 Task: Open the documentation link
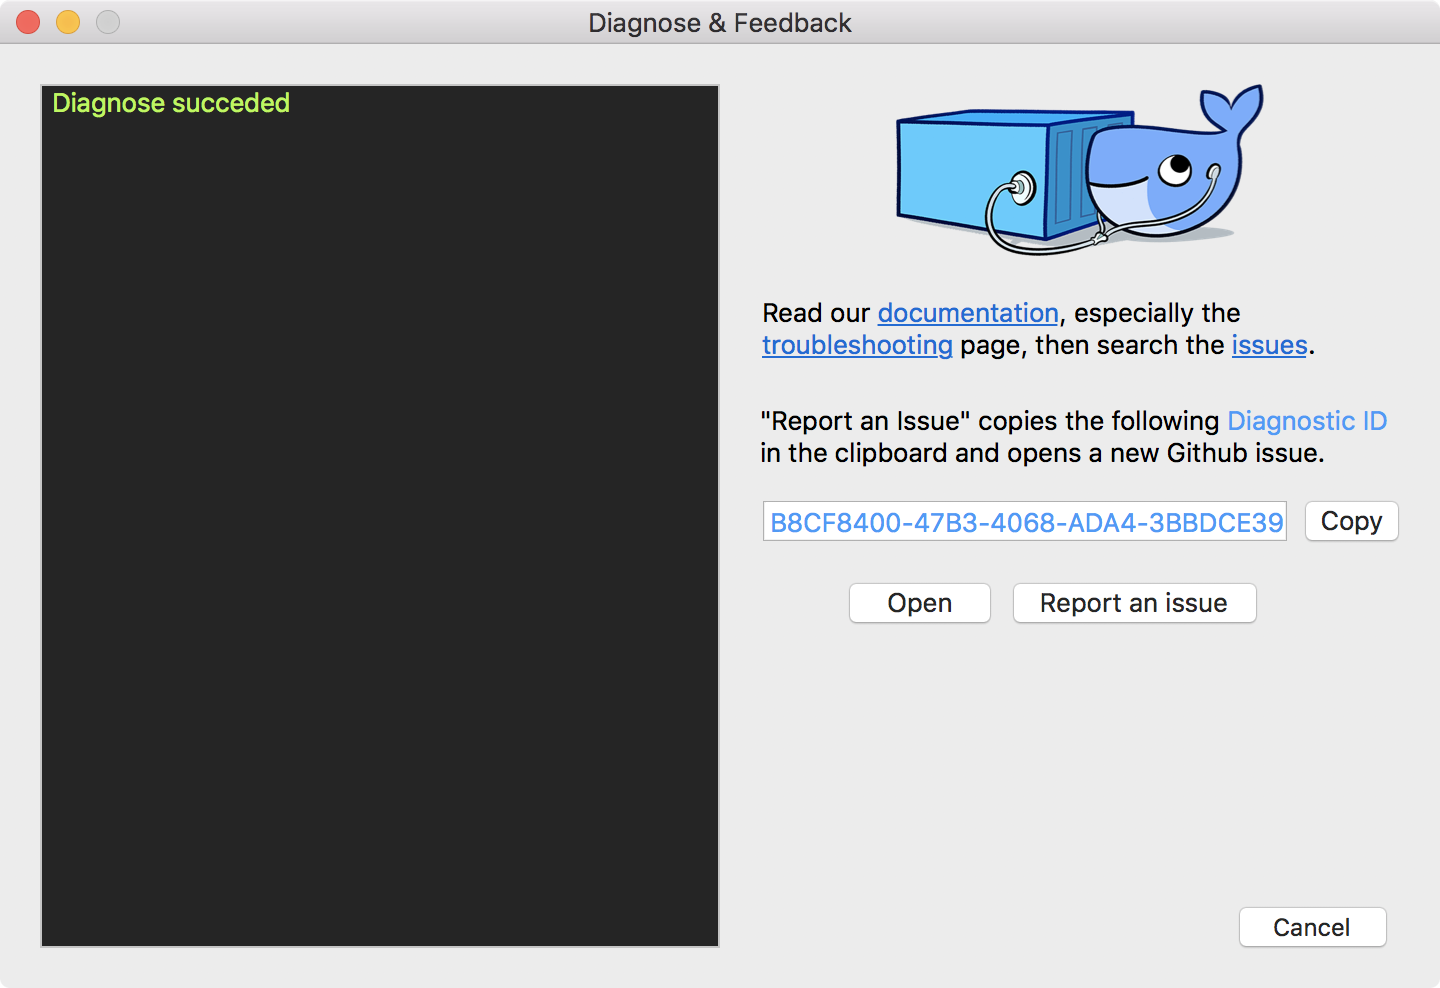(967, 313)
